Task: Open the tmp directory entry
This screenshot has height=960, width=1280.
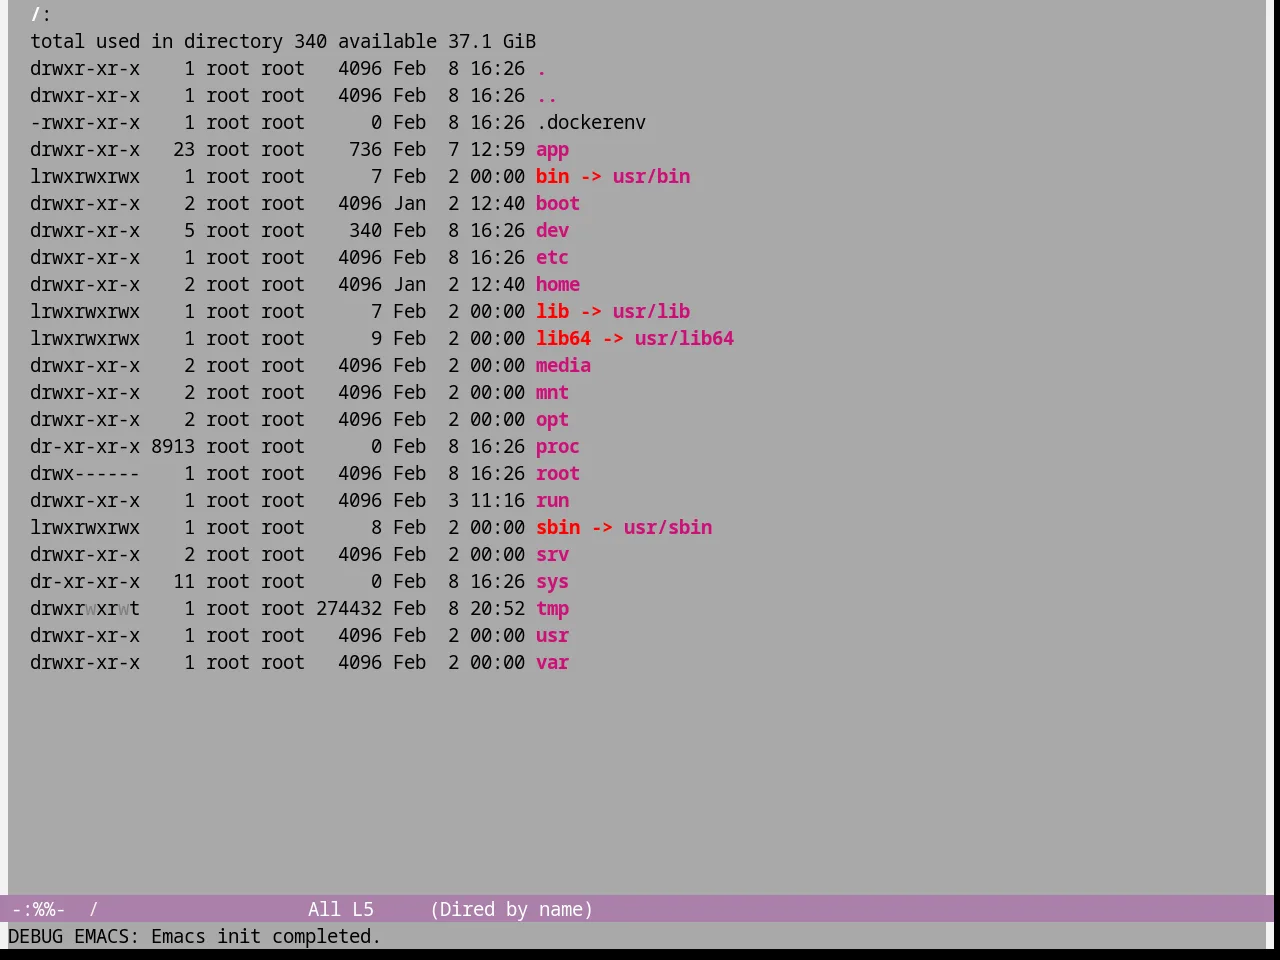Action: click(x=552, y=608)
